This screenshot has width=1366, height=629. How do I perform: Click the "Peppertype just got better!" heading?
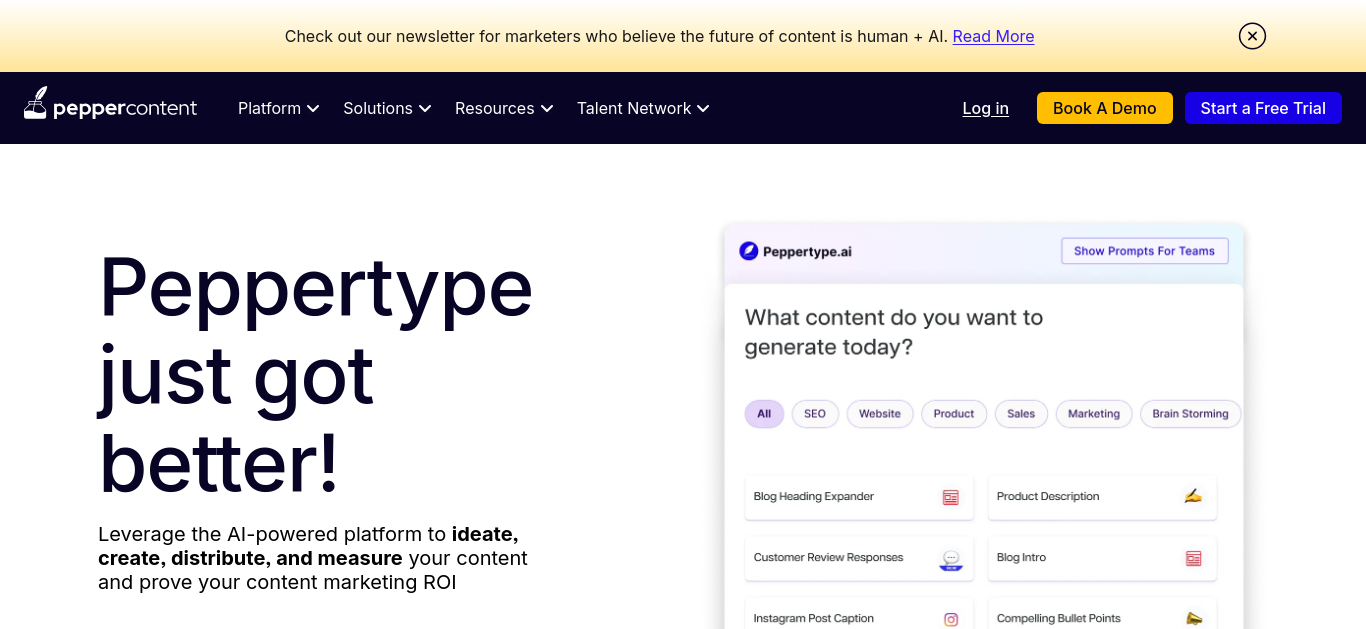click(x=315, y=375)
